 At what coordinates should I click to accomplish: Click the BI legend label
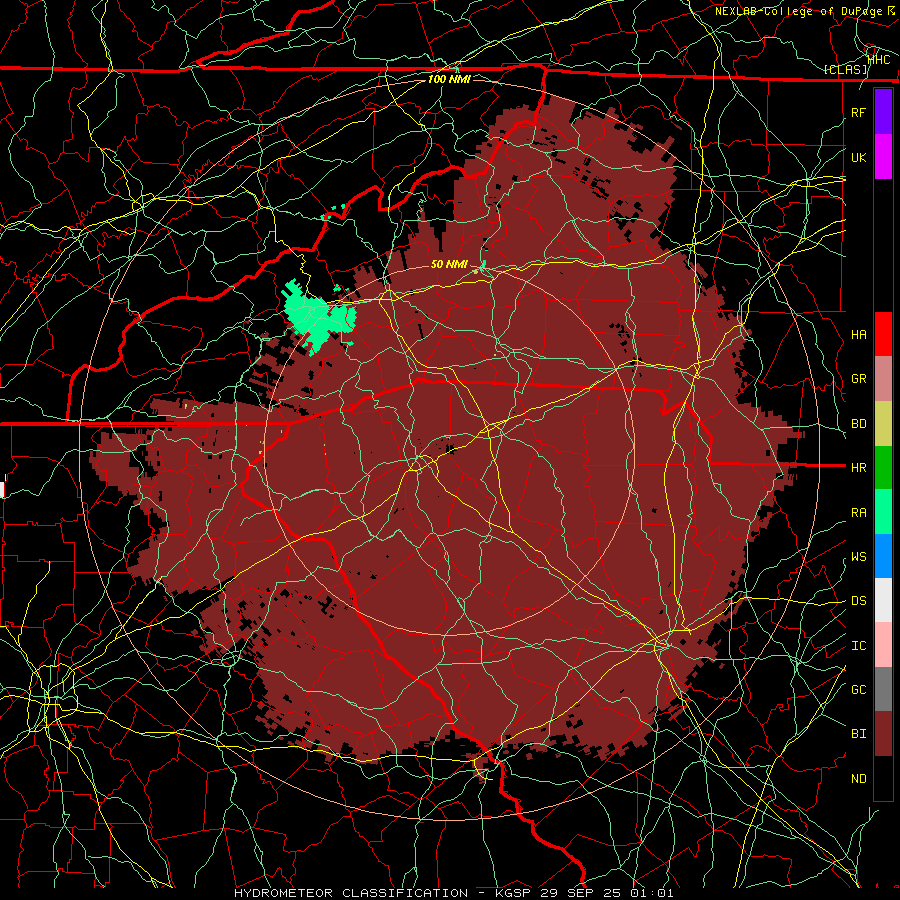859,734
